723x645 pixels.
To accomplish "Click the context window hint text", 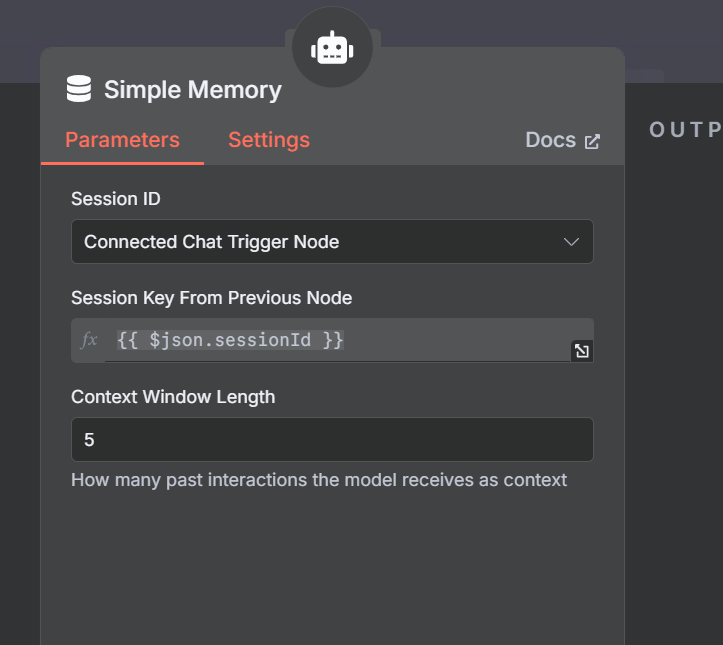I will (319, 480).
